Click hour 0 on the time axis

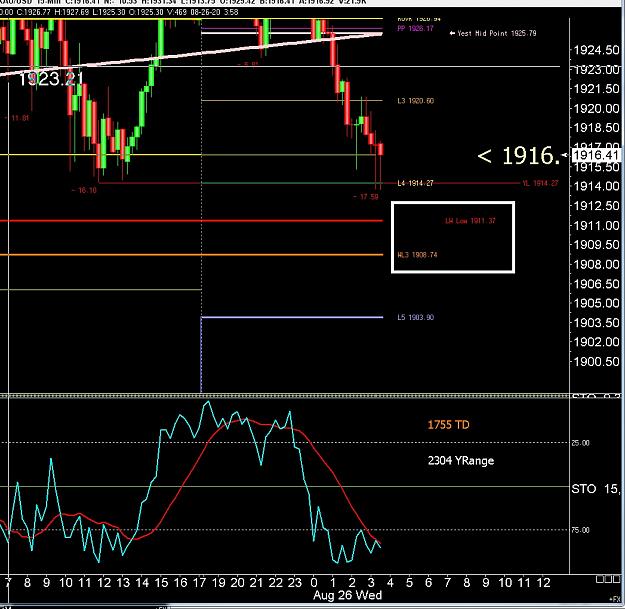(x=314, y=583)
